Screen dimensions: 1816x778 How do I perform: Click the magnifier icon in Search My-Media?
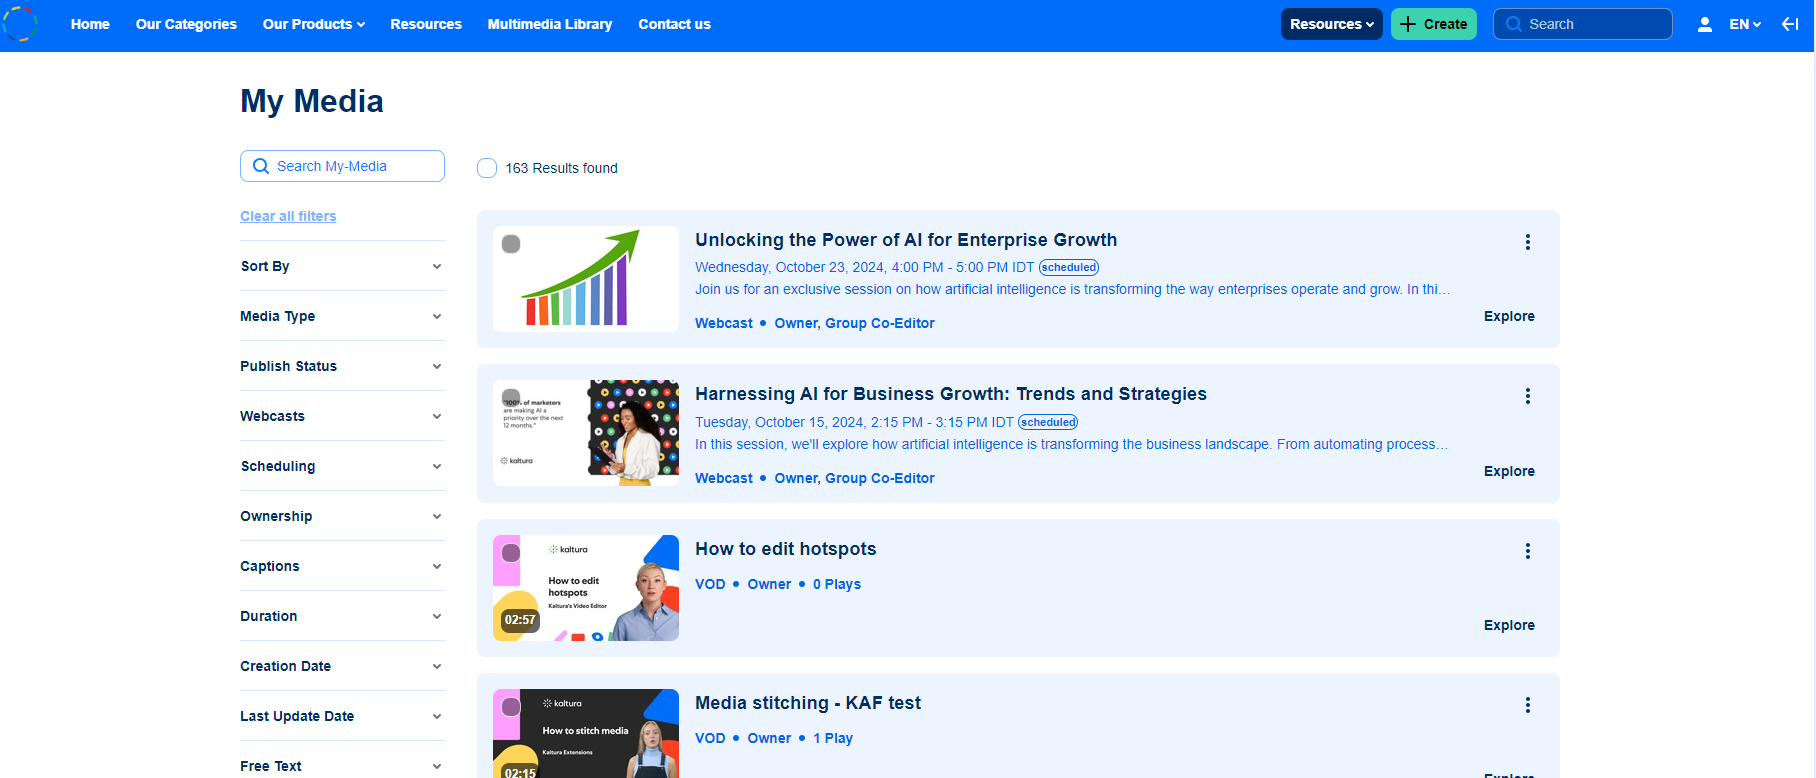[x=261, y=166]
